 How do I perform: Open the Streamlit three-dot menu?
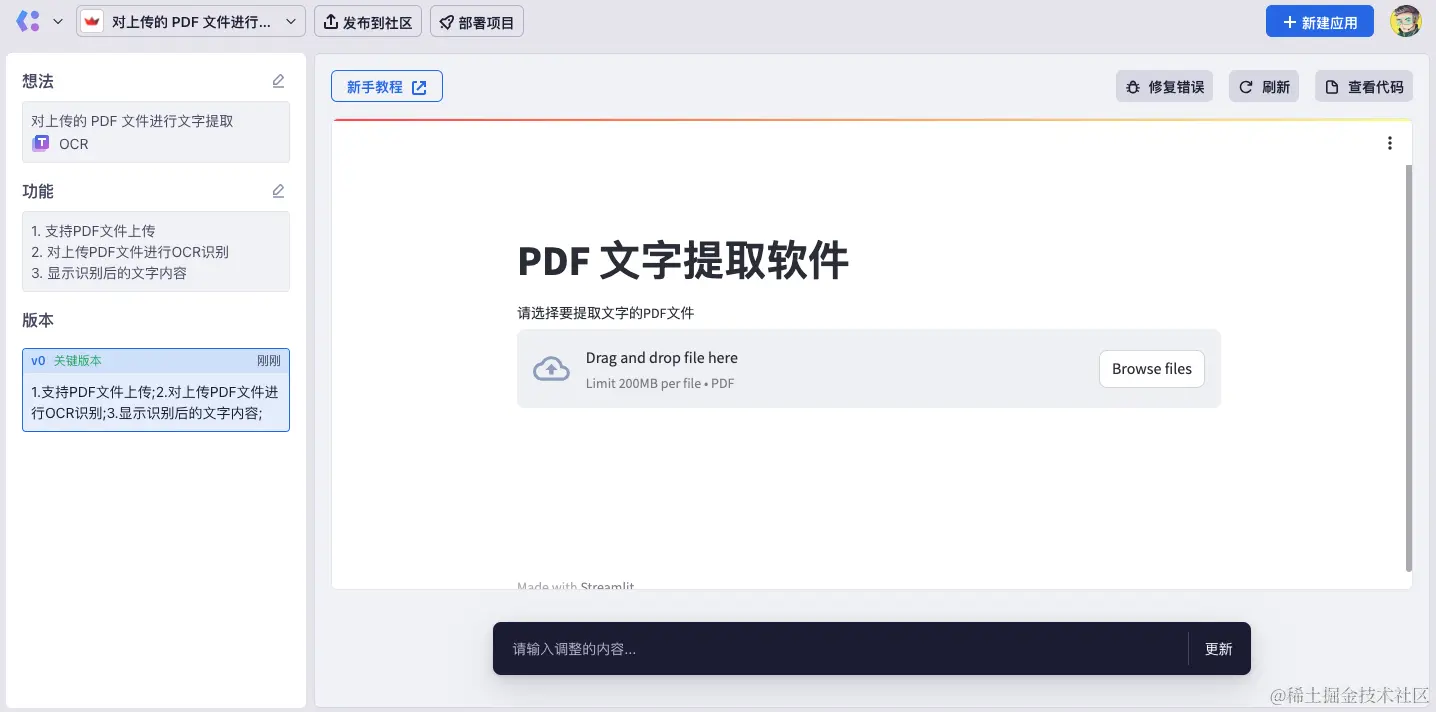pyautogui.click(x=1389, y=143)
